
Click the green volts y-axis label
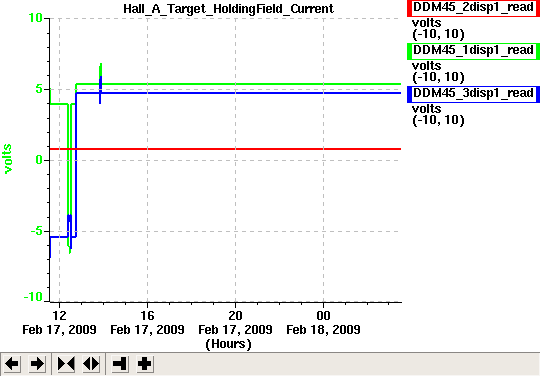[8, 159]
